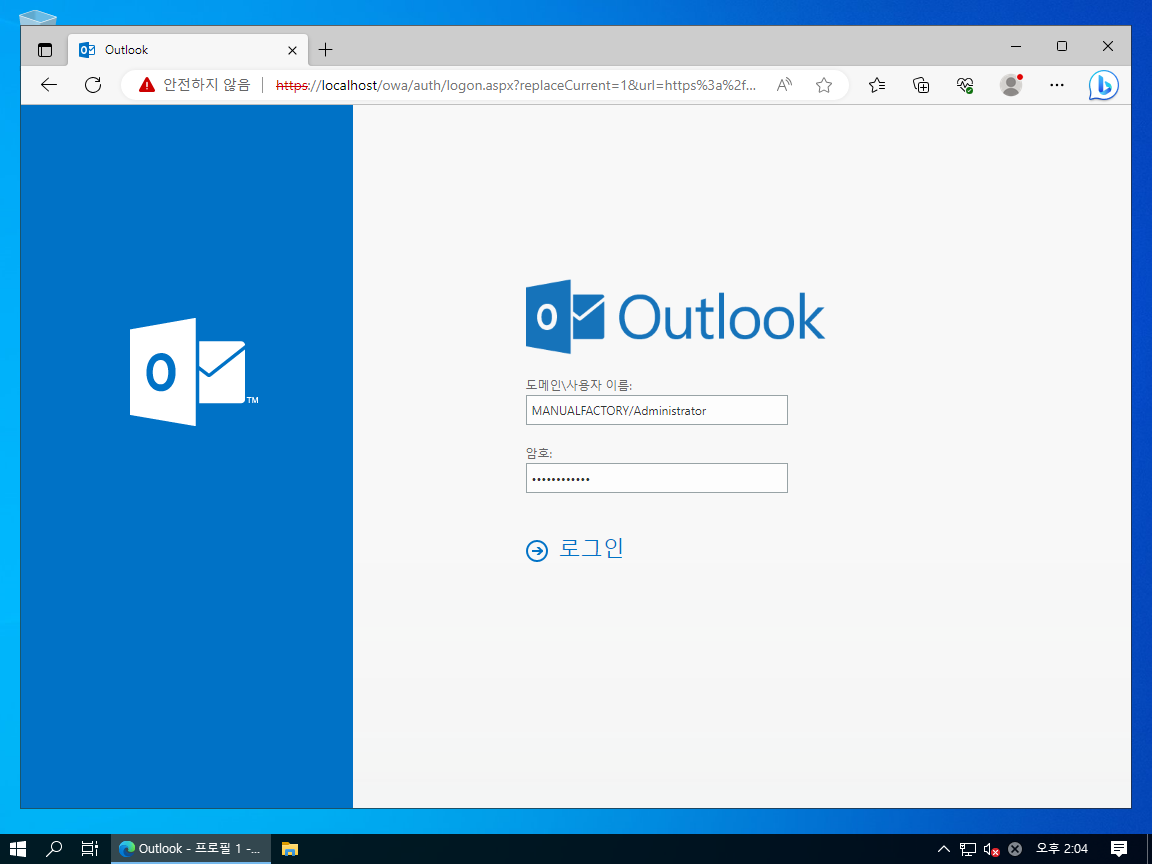Image resolution: width=1152 pixels, height=864 pixels.
Task: View the not secure site warning
Action: [x=195, y=85]
